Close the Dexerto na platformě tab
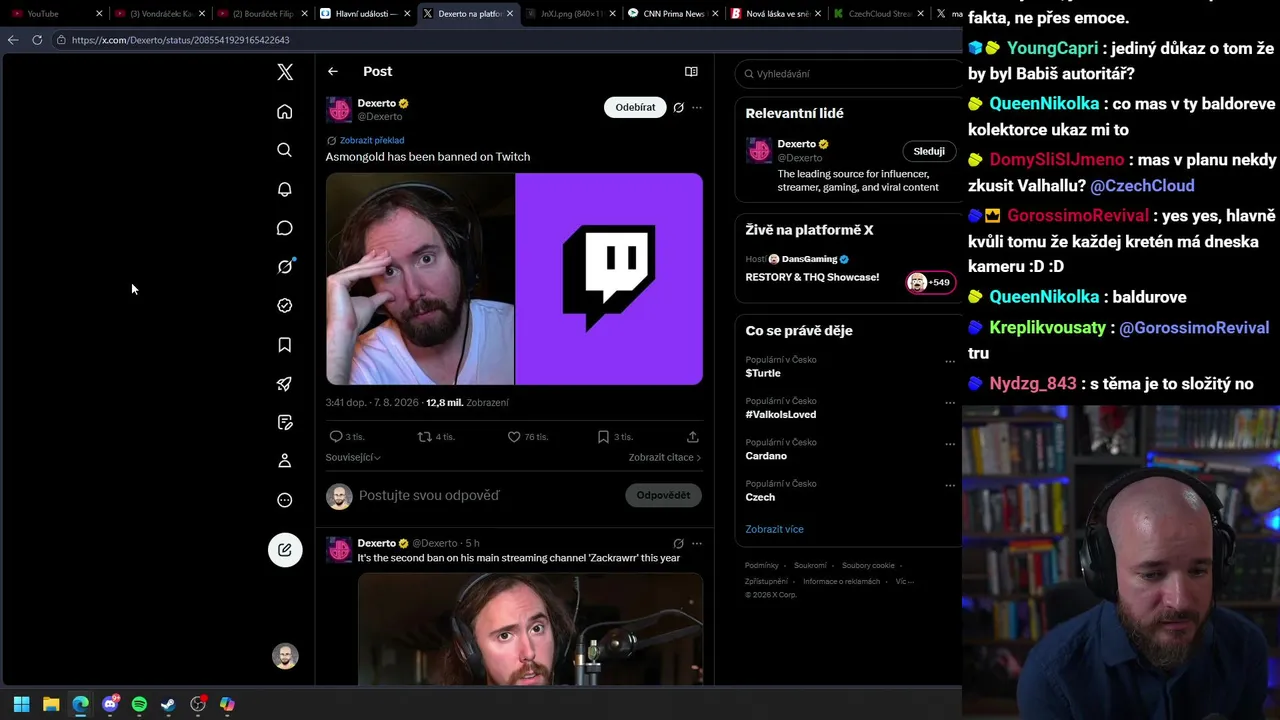 coord(511,14)
